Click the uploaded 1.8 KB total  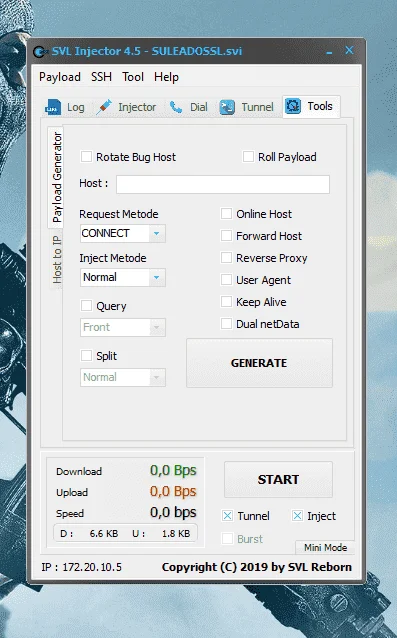(176, 533)
